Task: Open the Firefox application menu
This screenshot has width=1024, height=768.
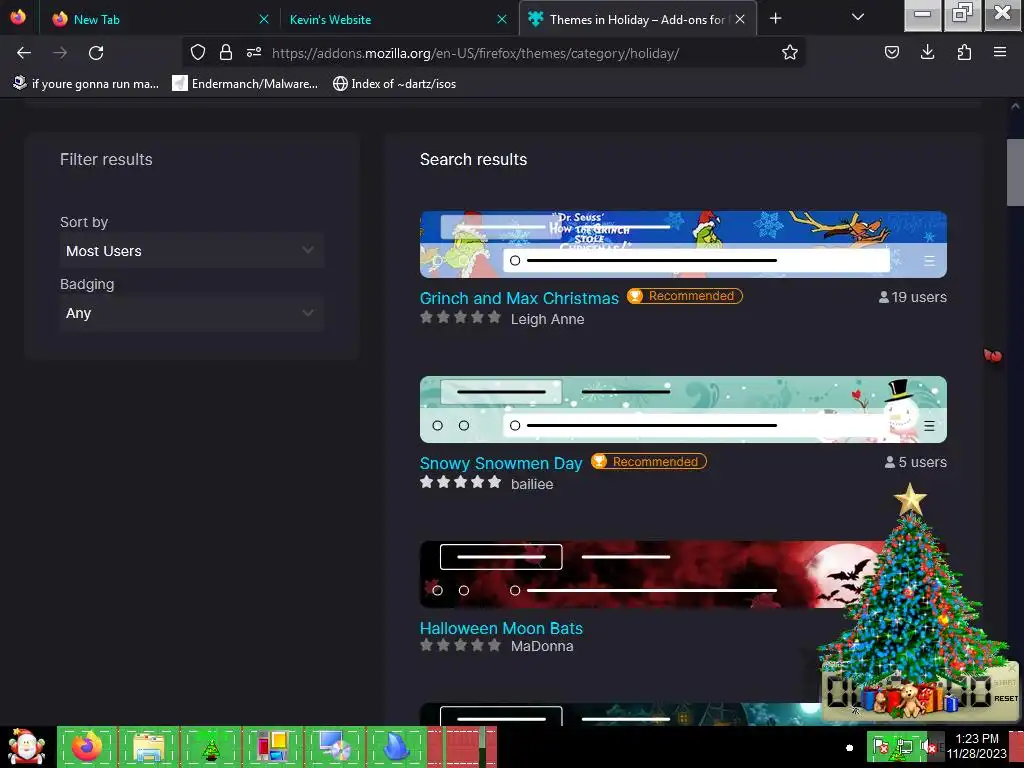Action: click(1000, 53)
